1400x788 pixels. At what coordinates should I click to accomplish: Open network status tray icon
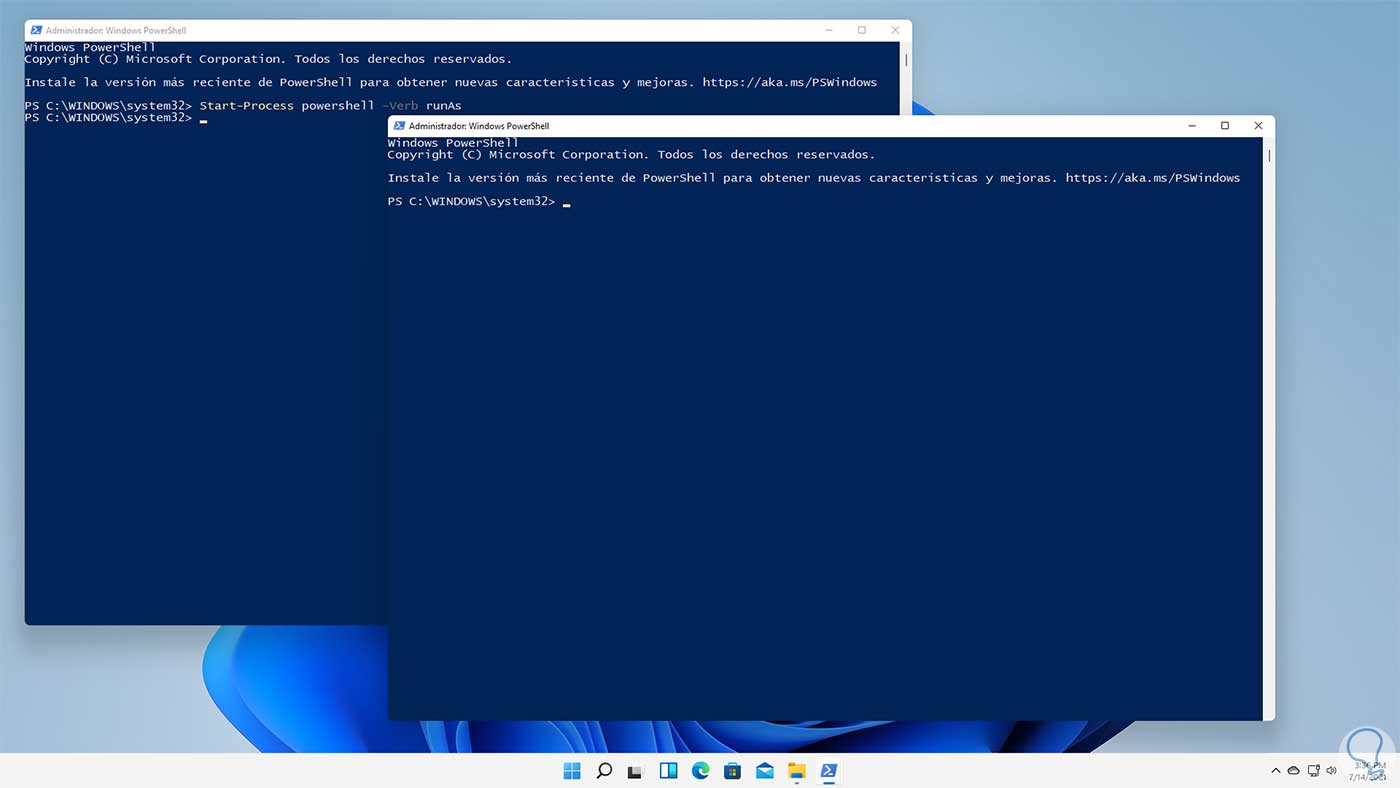[1312, 771]
